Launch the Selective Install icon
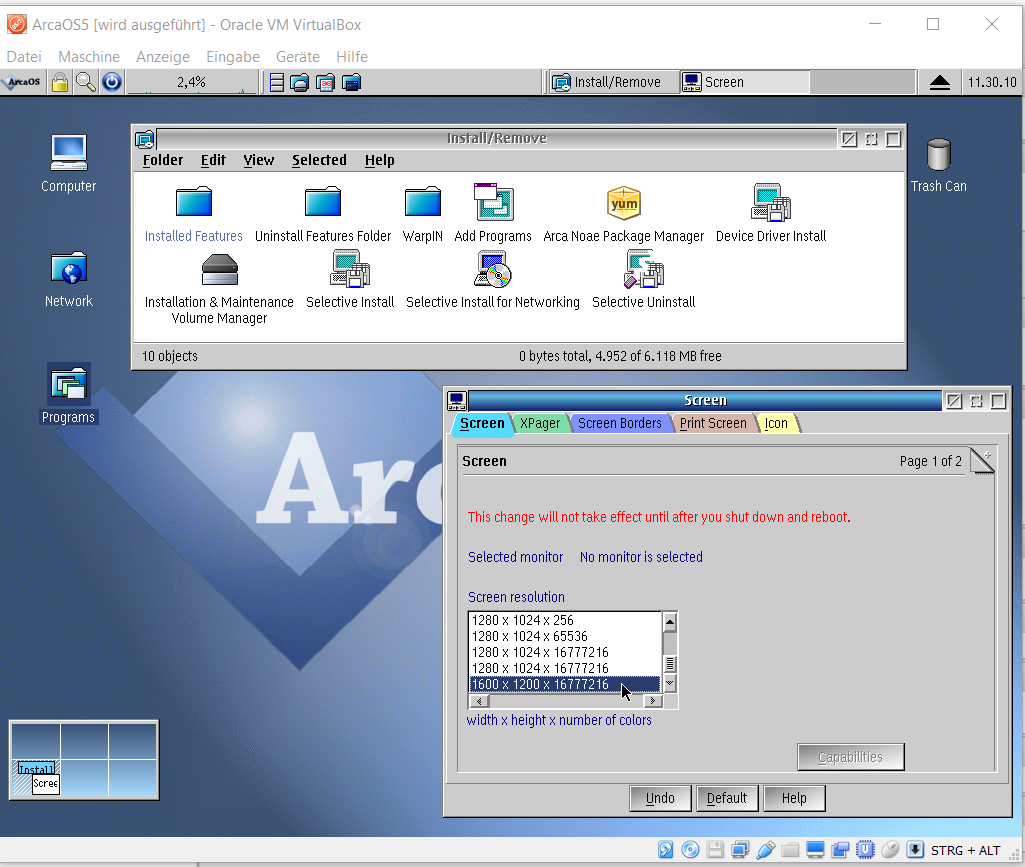Viewport: 1025px width, 867px height. [x=350, y=269]
